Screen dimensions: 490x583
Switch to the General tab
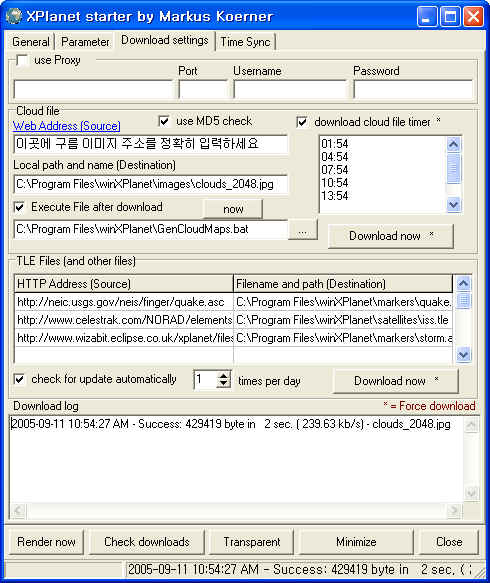coord(30,42)
